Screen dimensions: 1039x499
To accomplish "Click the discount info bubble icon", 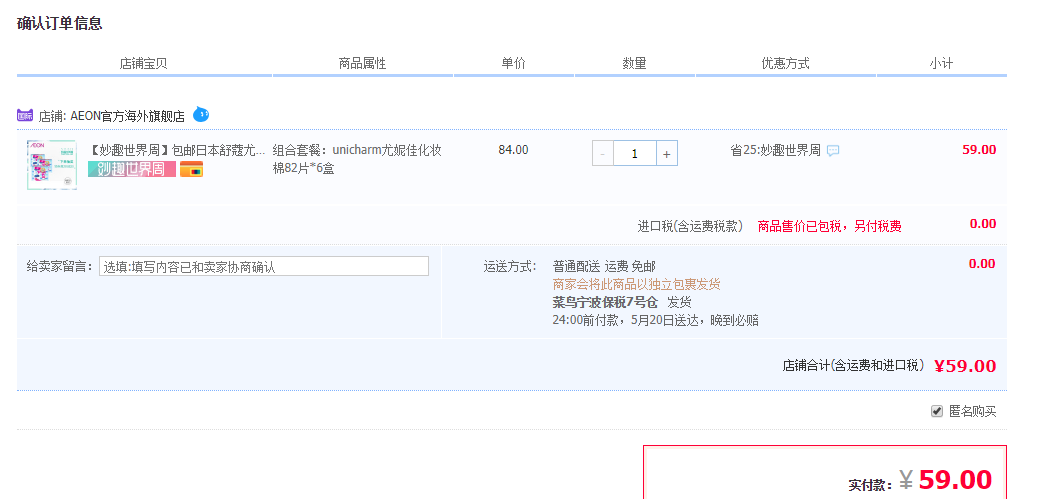I will pos(833,151).
